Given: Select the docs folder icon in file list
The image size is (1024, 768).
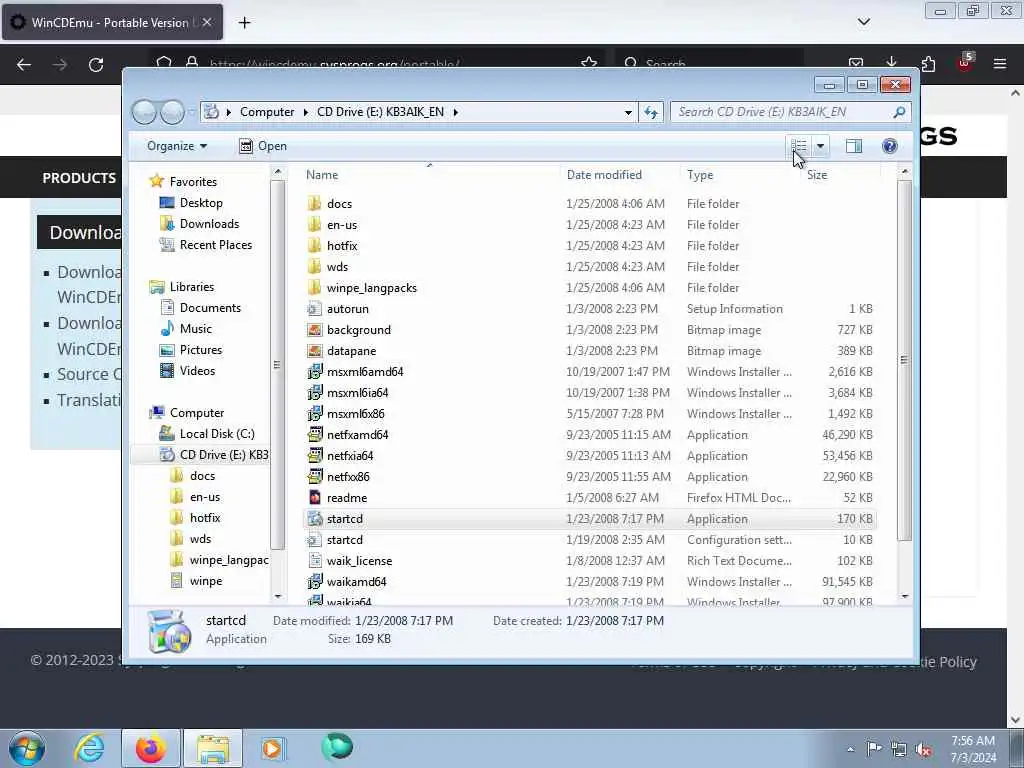Looking at the screenshot, I should [315, 204].
